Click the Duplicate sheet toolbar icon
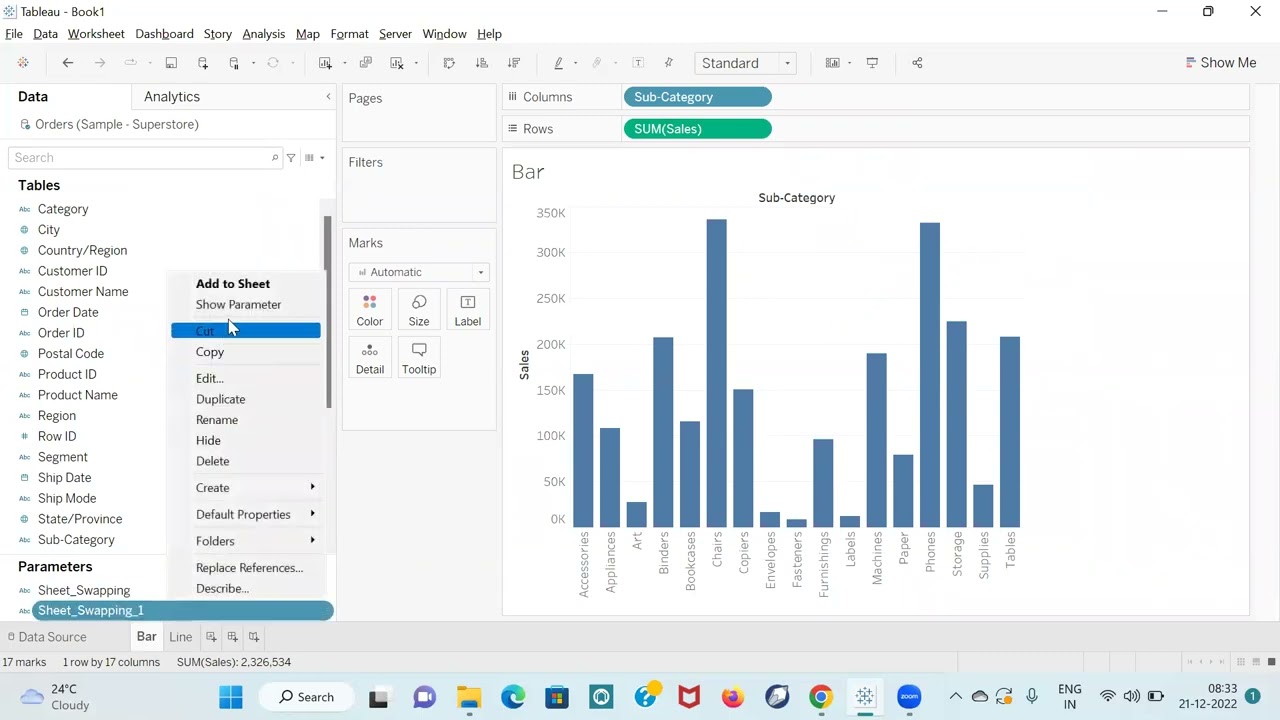This screenshot has height=720, width=1280. coord(365,63)
